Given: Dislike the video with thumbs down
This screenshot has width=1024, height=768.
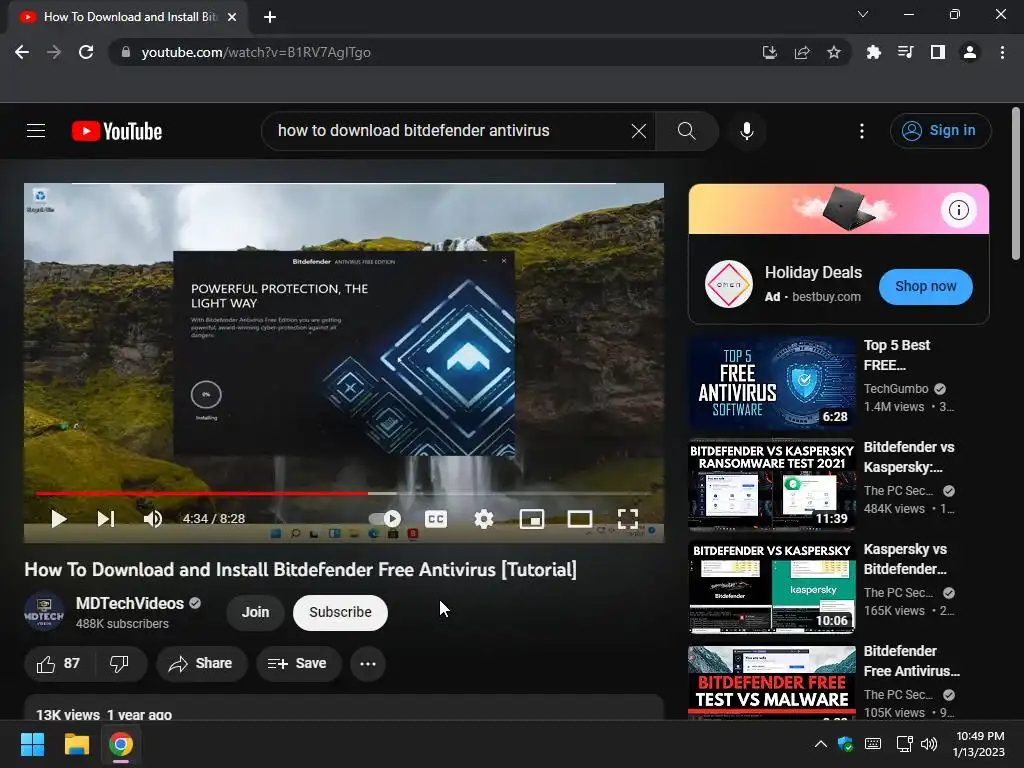Looking at the screenshot, I should point(120,664).
